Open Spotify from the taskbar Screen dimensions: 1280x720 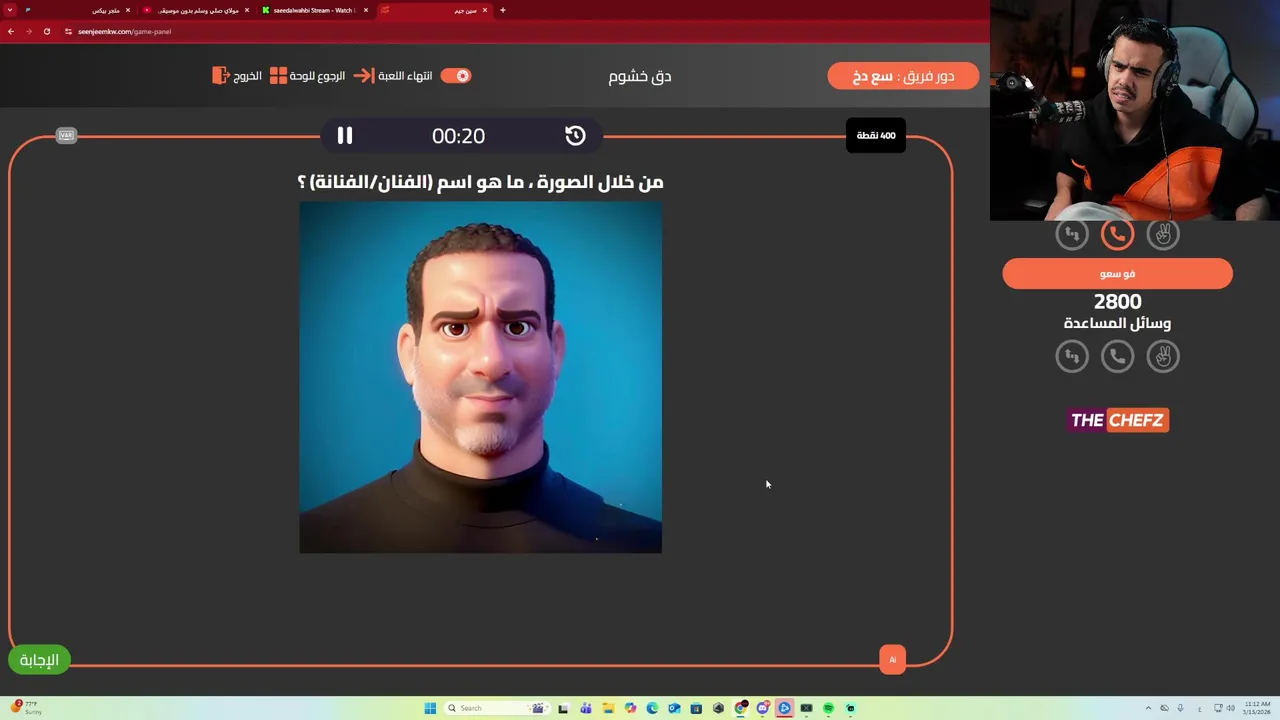pyautogui.click(x=828, y=708)
